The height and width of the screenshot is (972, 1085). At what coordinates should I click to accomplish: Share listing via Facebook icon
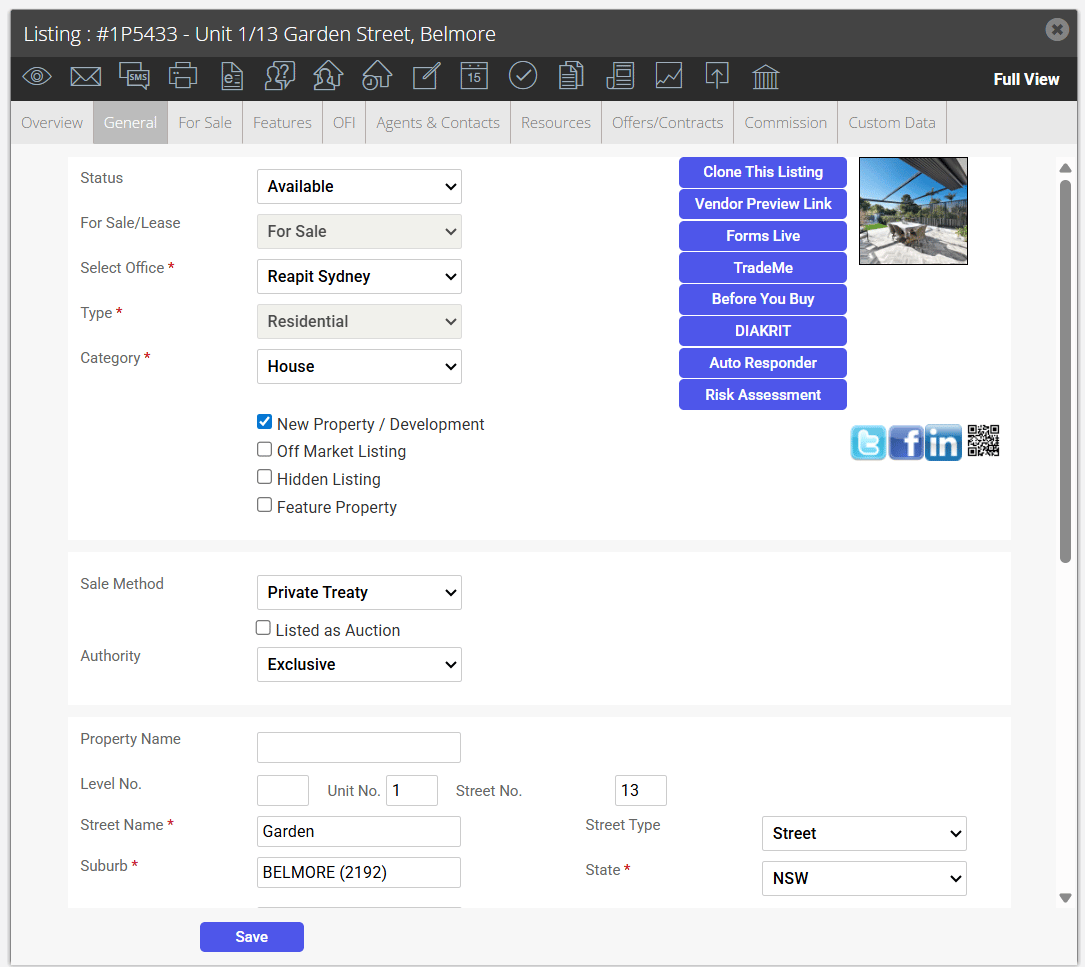tap(906, 442)
